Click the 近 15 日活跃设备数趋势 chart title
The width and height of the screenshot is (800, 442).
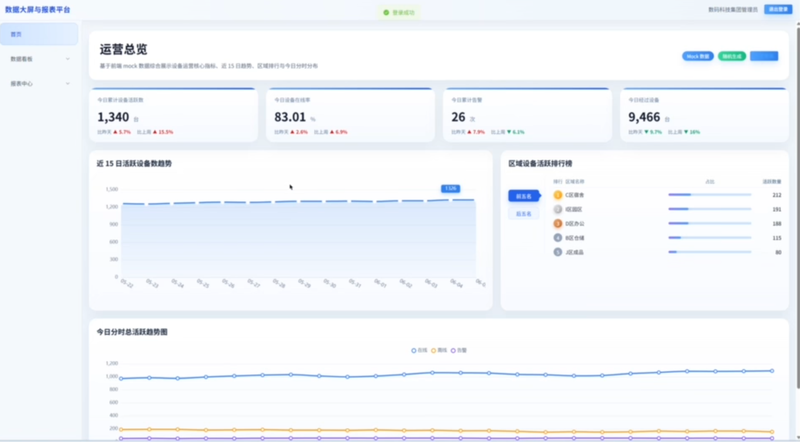[134, 164]
